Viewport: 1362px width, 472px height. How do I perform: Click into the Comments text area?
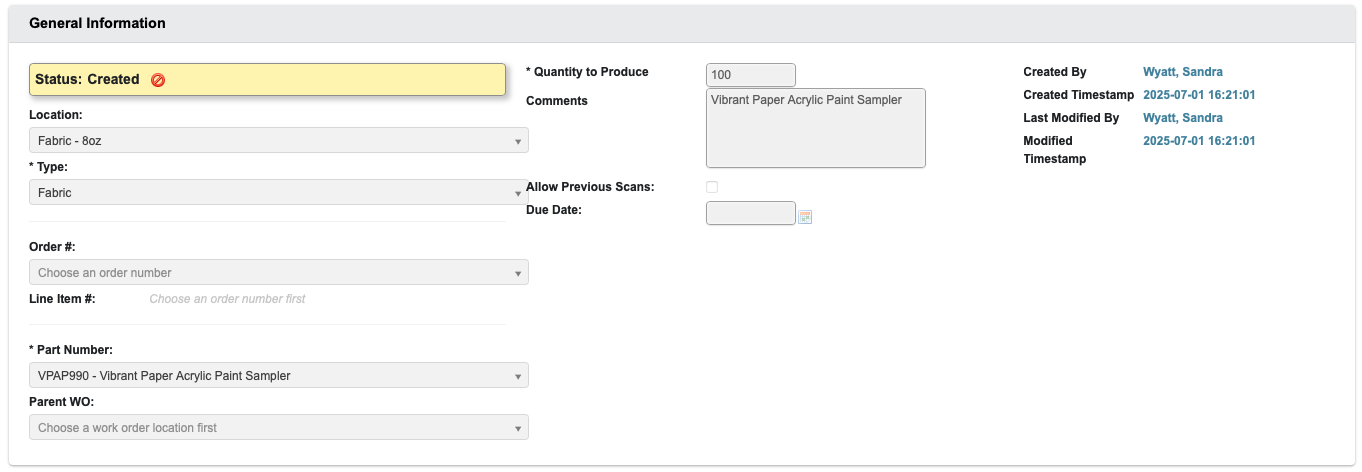pos(815,128)
